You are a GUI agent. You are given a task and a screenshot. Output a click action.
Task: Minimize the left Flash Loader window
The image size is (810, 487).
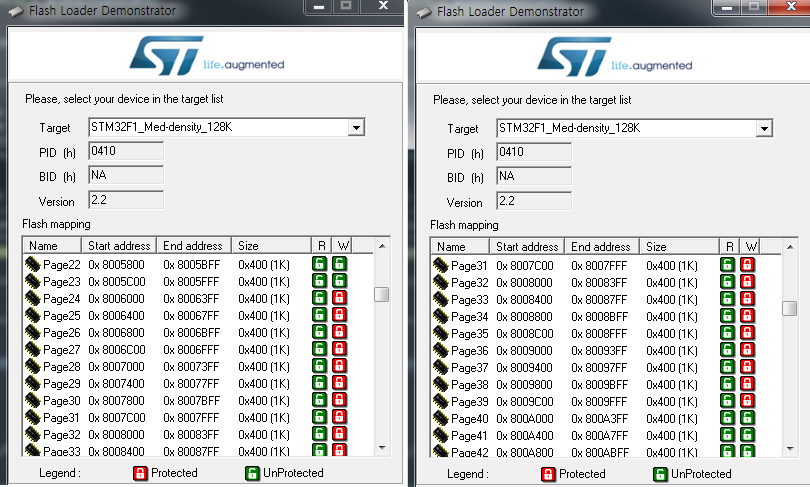pos(319,7)
